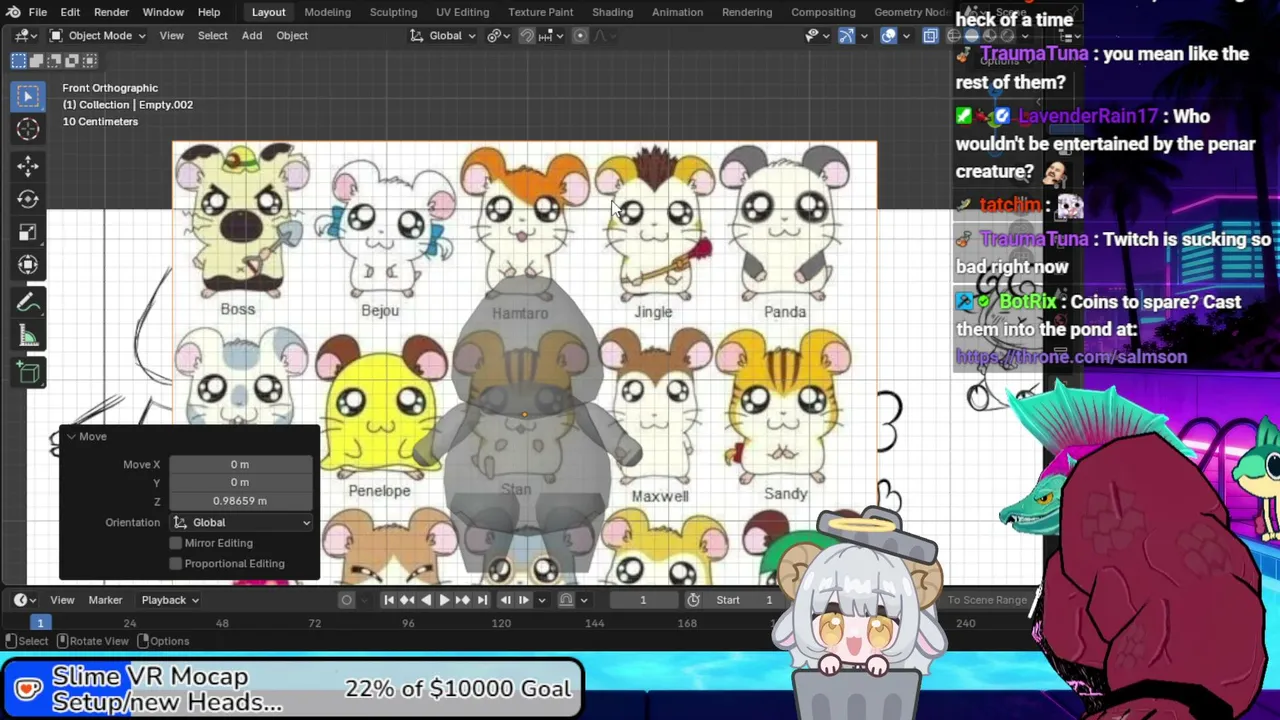1280x720 pixels.
Task: Toggle proportional editing in header
Action: [580, 36]
